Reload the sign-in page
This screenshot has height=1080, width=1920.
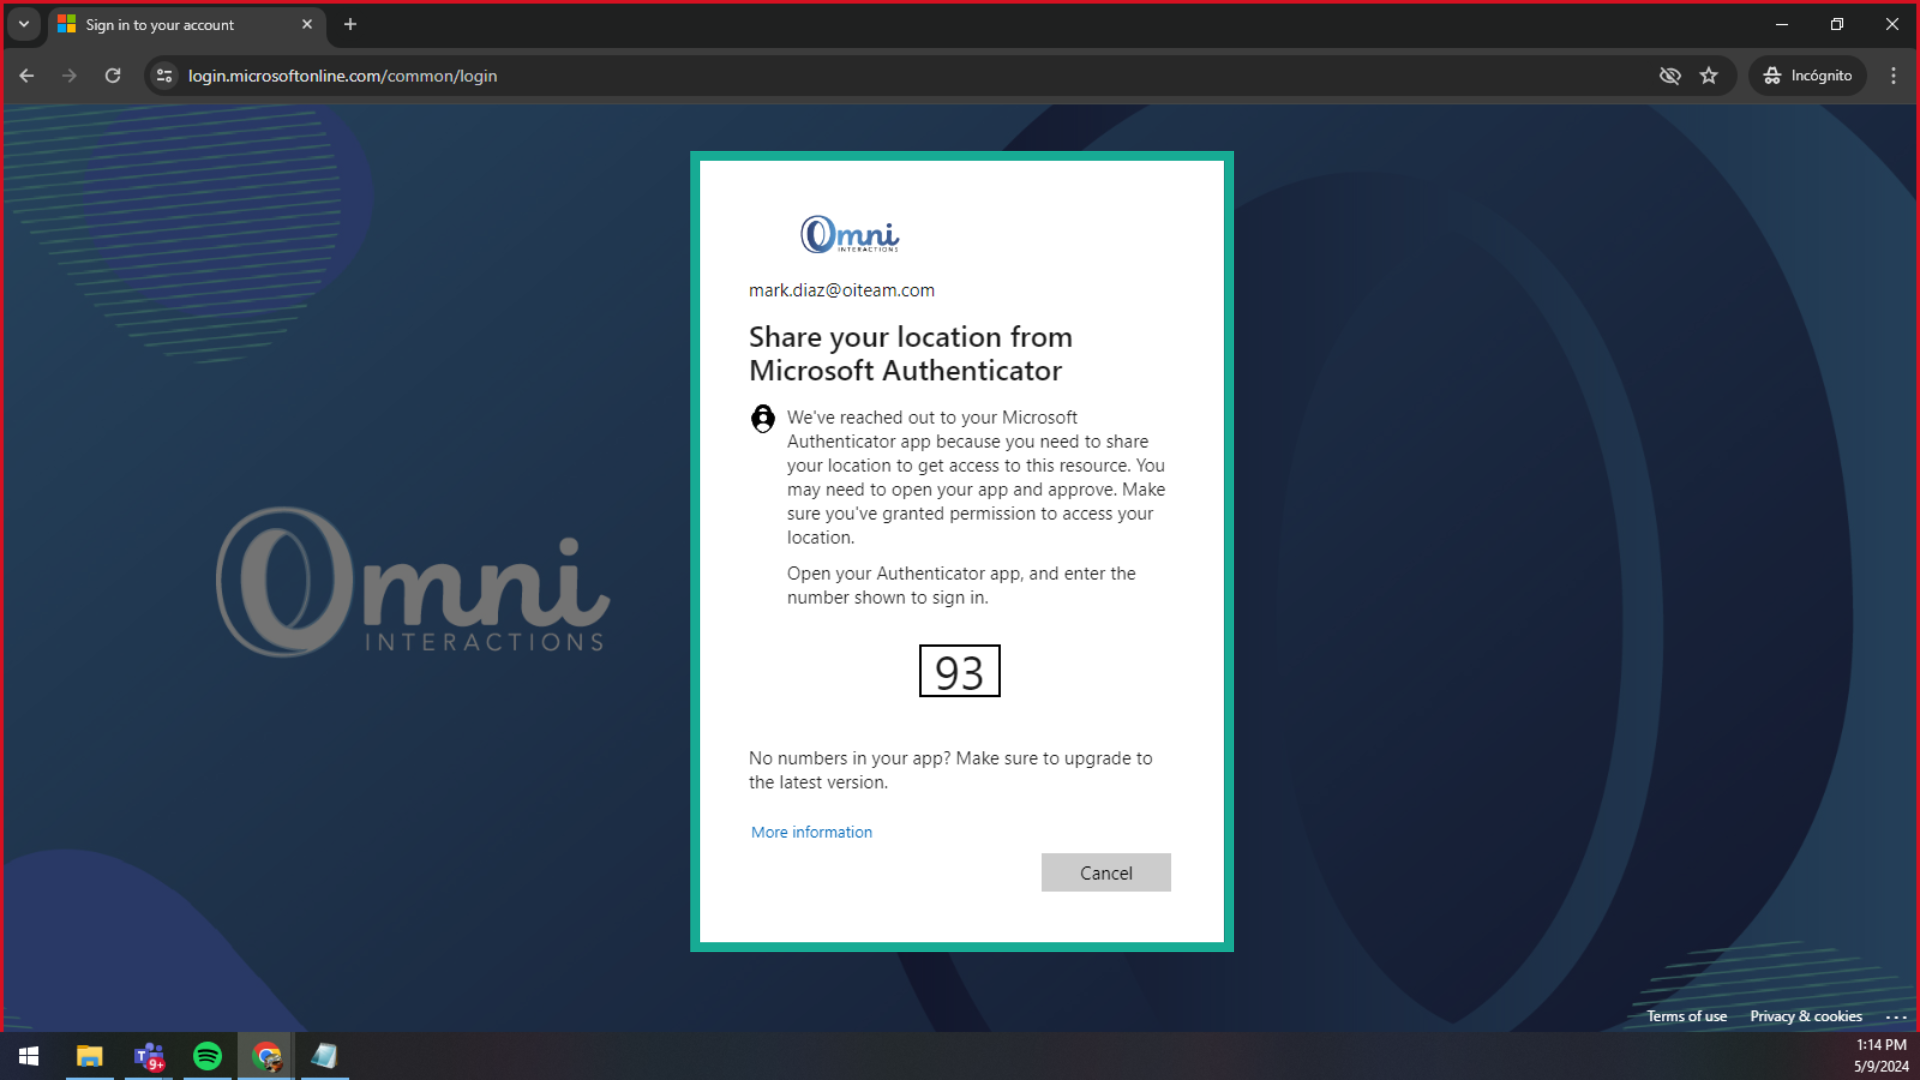click(113, 76)
